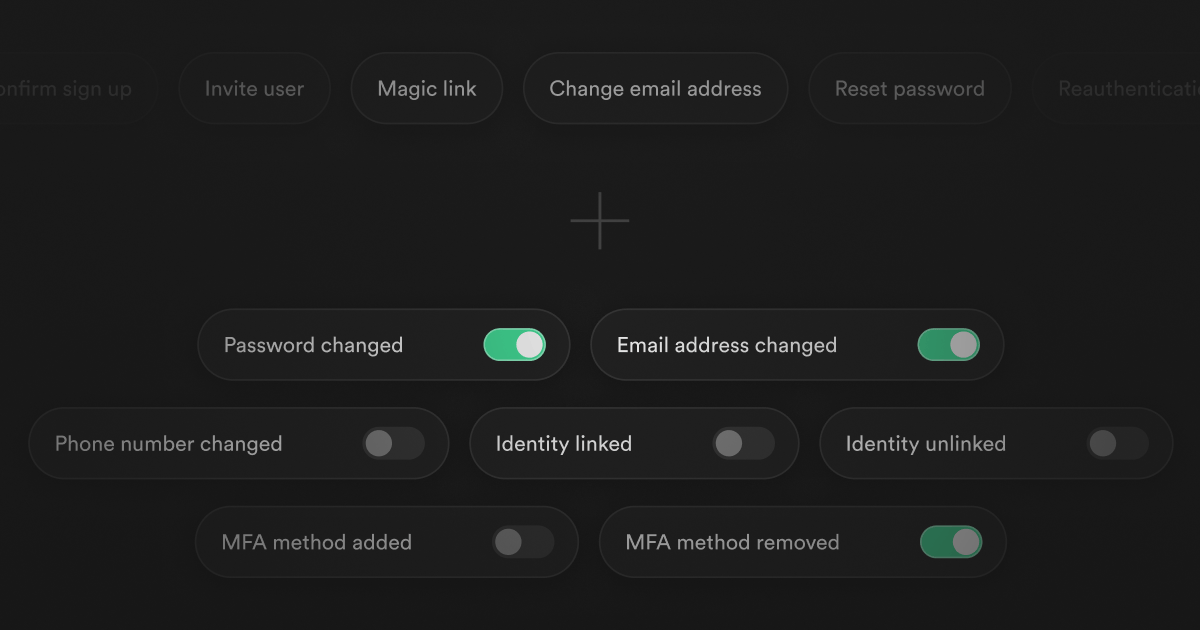
Task: Enable the Phone number changed toggle
Action: [x=393, y=444]
